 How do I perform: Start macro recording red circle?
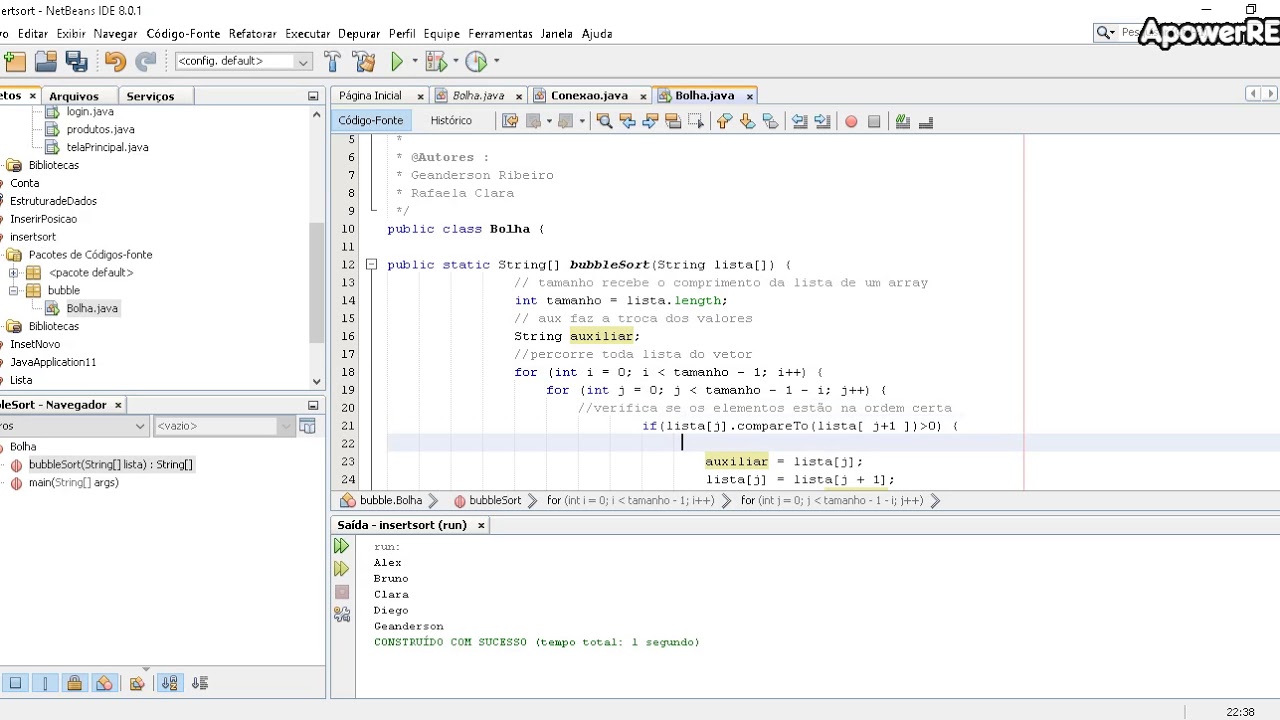pos(851,121)
